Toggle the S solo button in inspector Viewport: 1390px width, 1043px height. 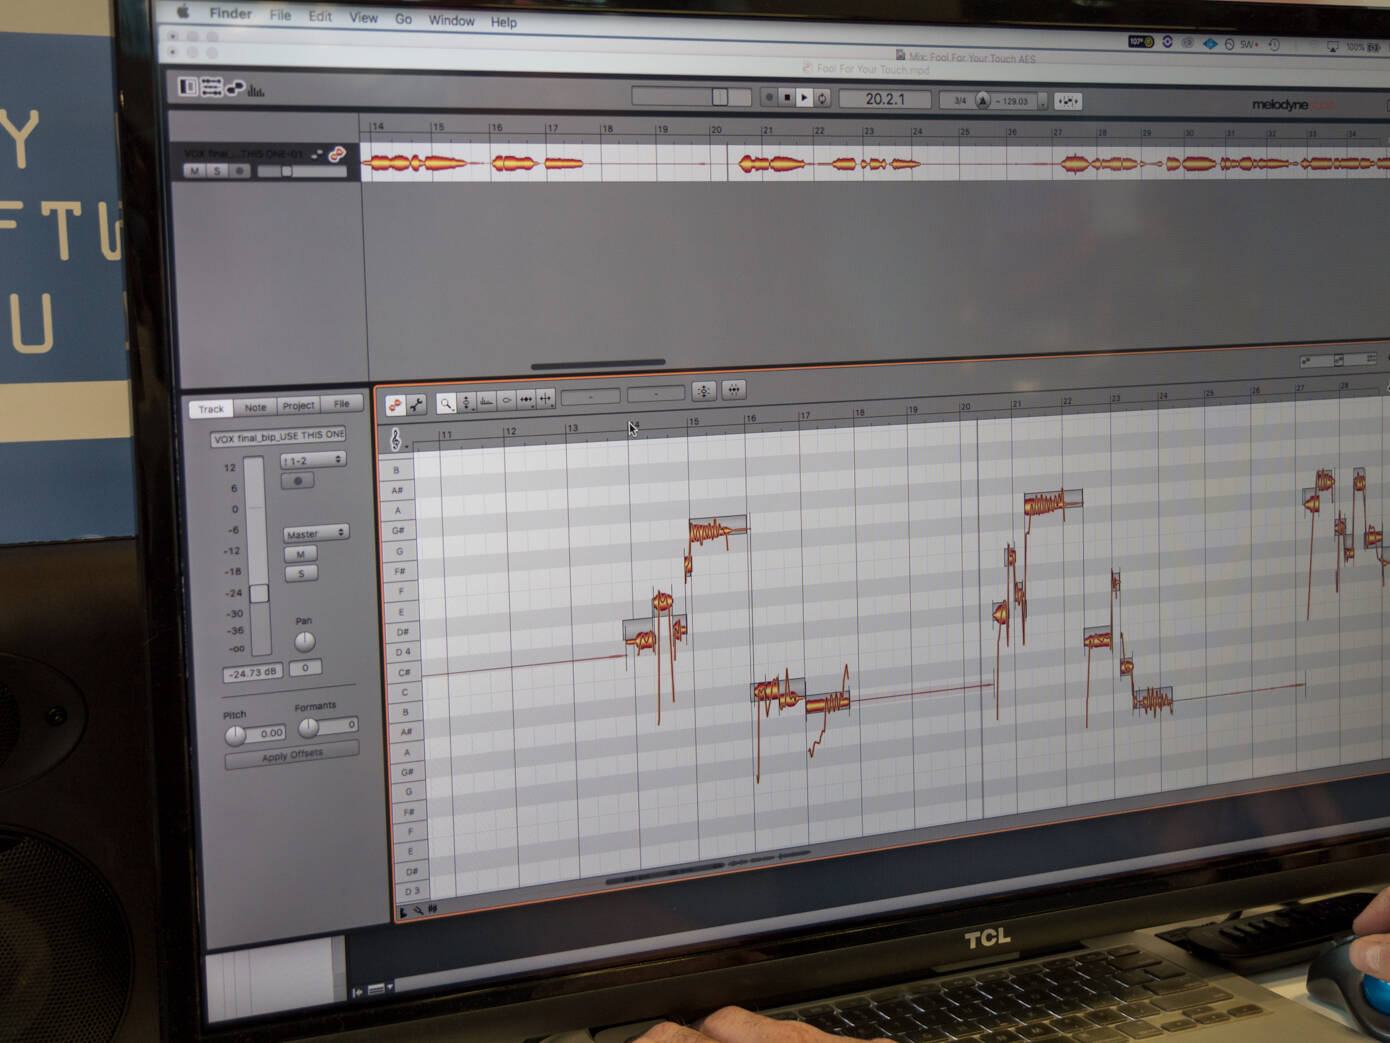pos(300,574)
